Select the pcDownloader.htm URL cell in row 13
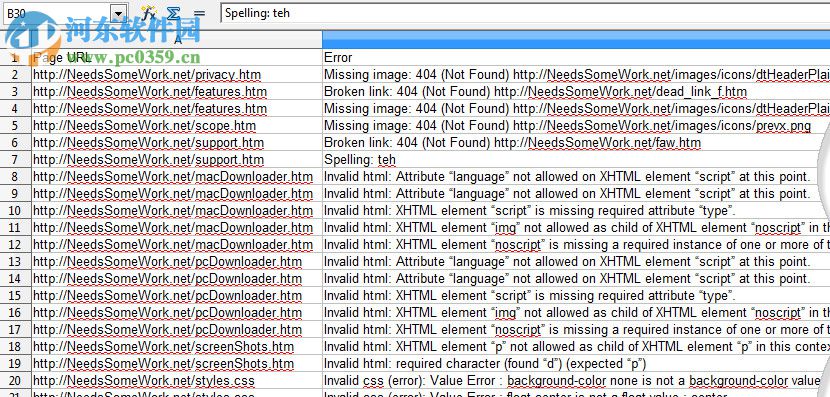The height and width of the screenshot is (397, 830). pyautogui.click(x=177, y=261)
